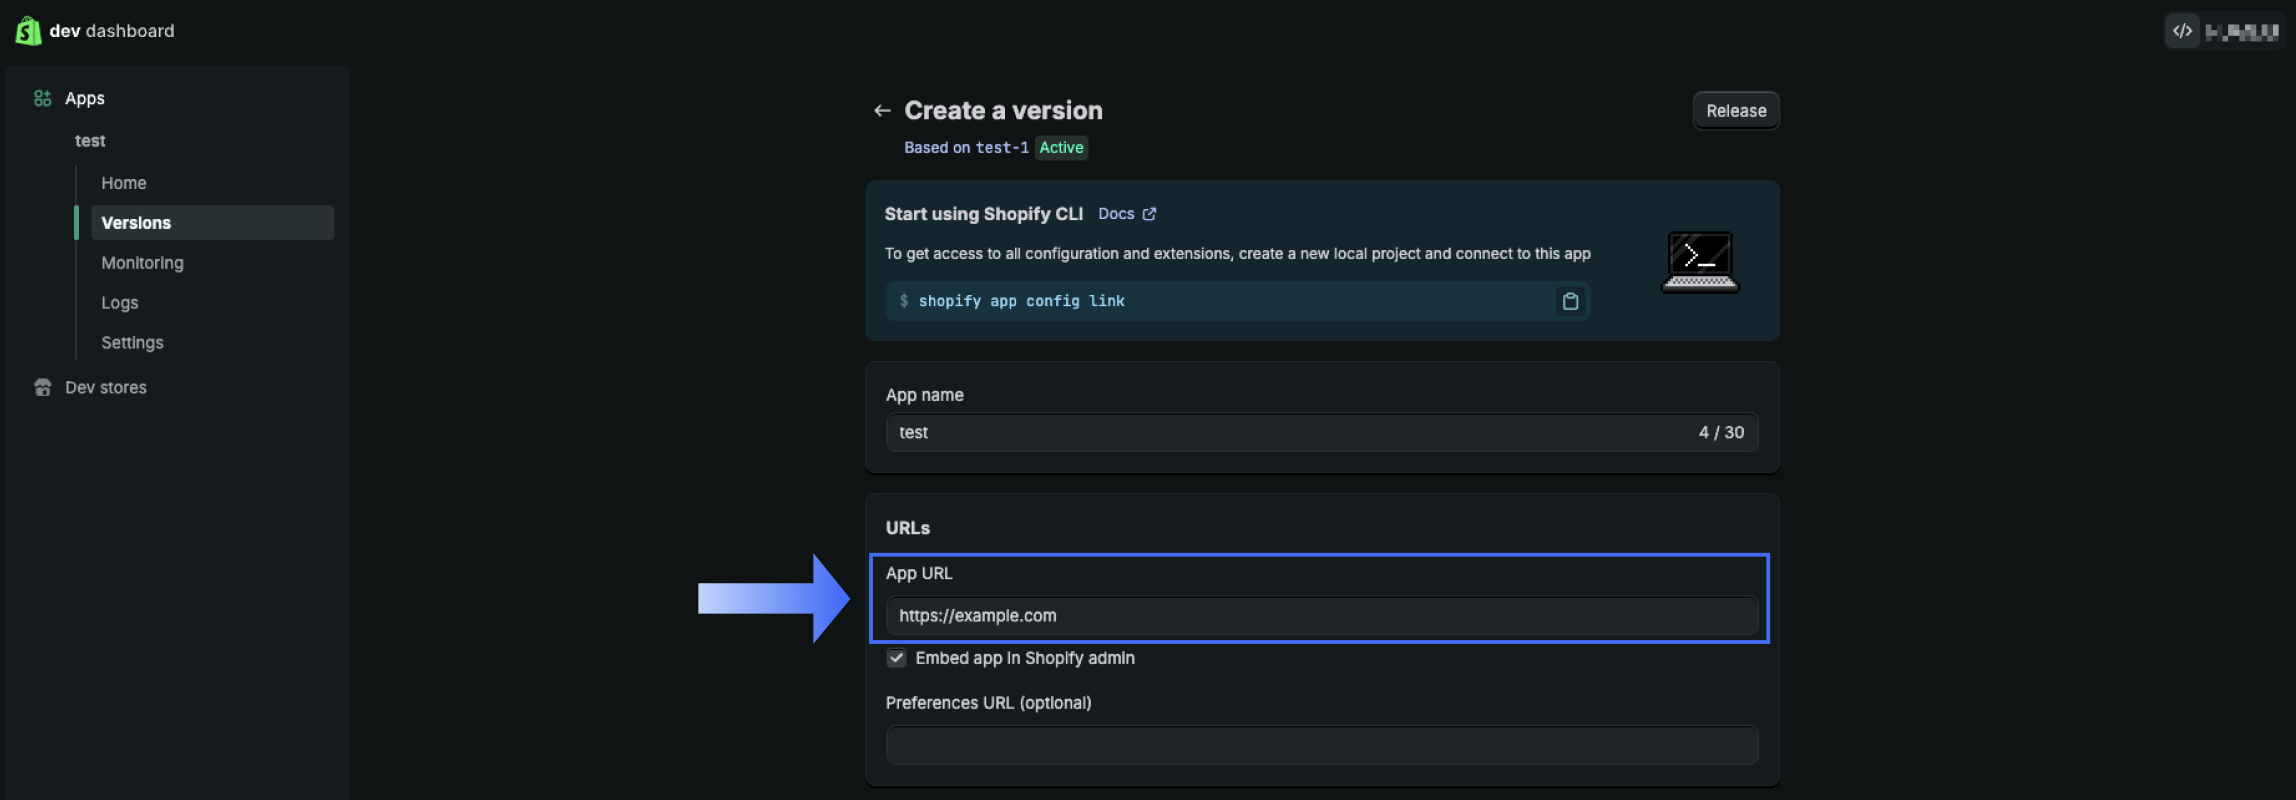Uncheck Embed app in Shopify admin
This screenshot has width=2296, height=800.
click(x=897, y=658)
